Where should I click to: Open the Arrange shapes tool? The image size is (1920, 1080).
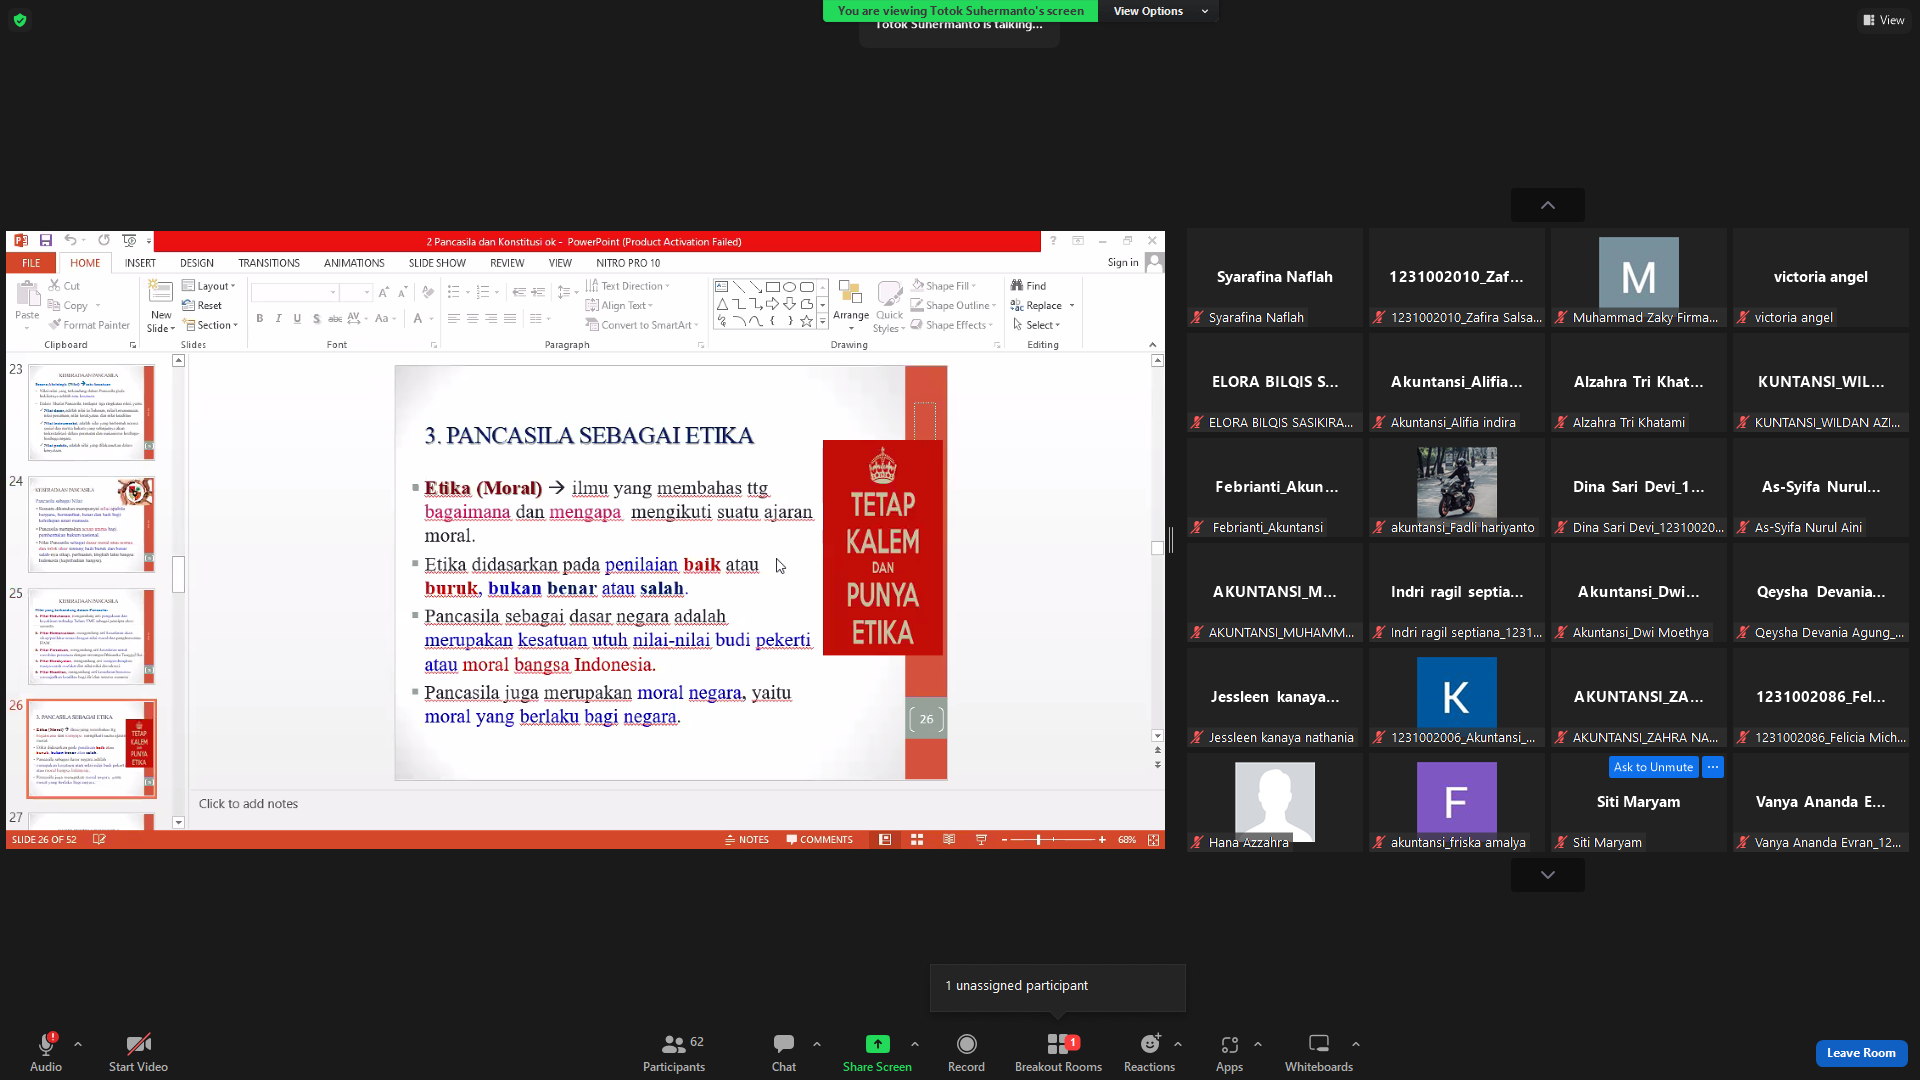[851, 304]
